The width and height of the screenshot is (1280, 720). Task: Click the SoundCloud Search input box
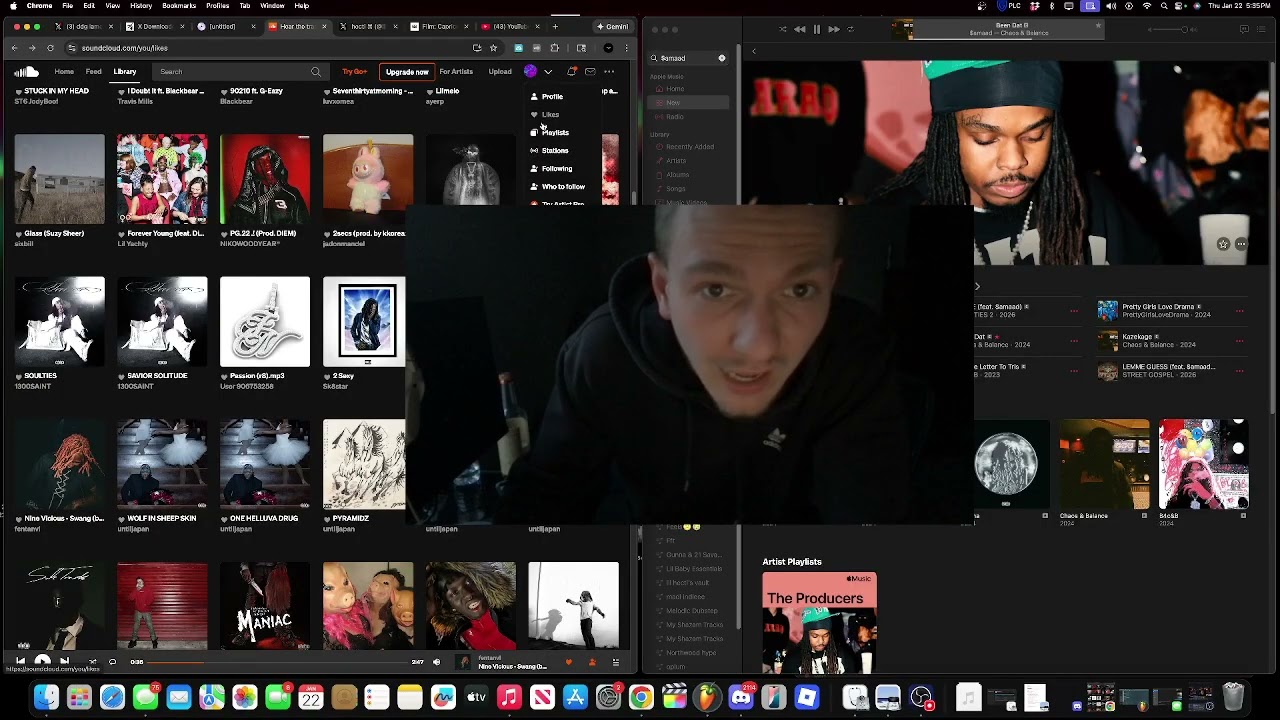(239, 72)
